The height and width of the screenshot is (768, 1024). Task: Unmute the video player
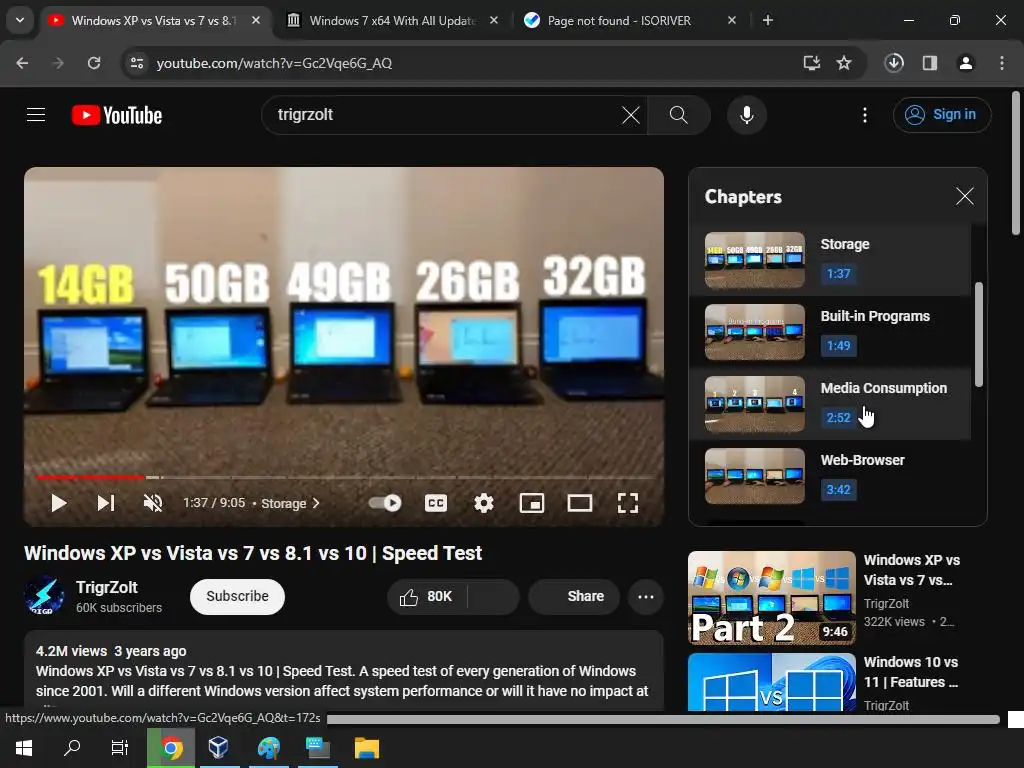(153, 503)
